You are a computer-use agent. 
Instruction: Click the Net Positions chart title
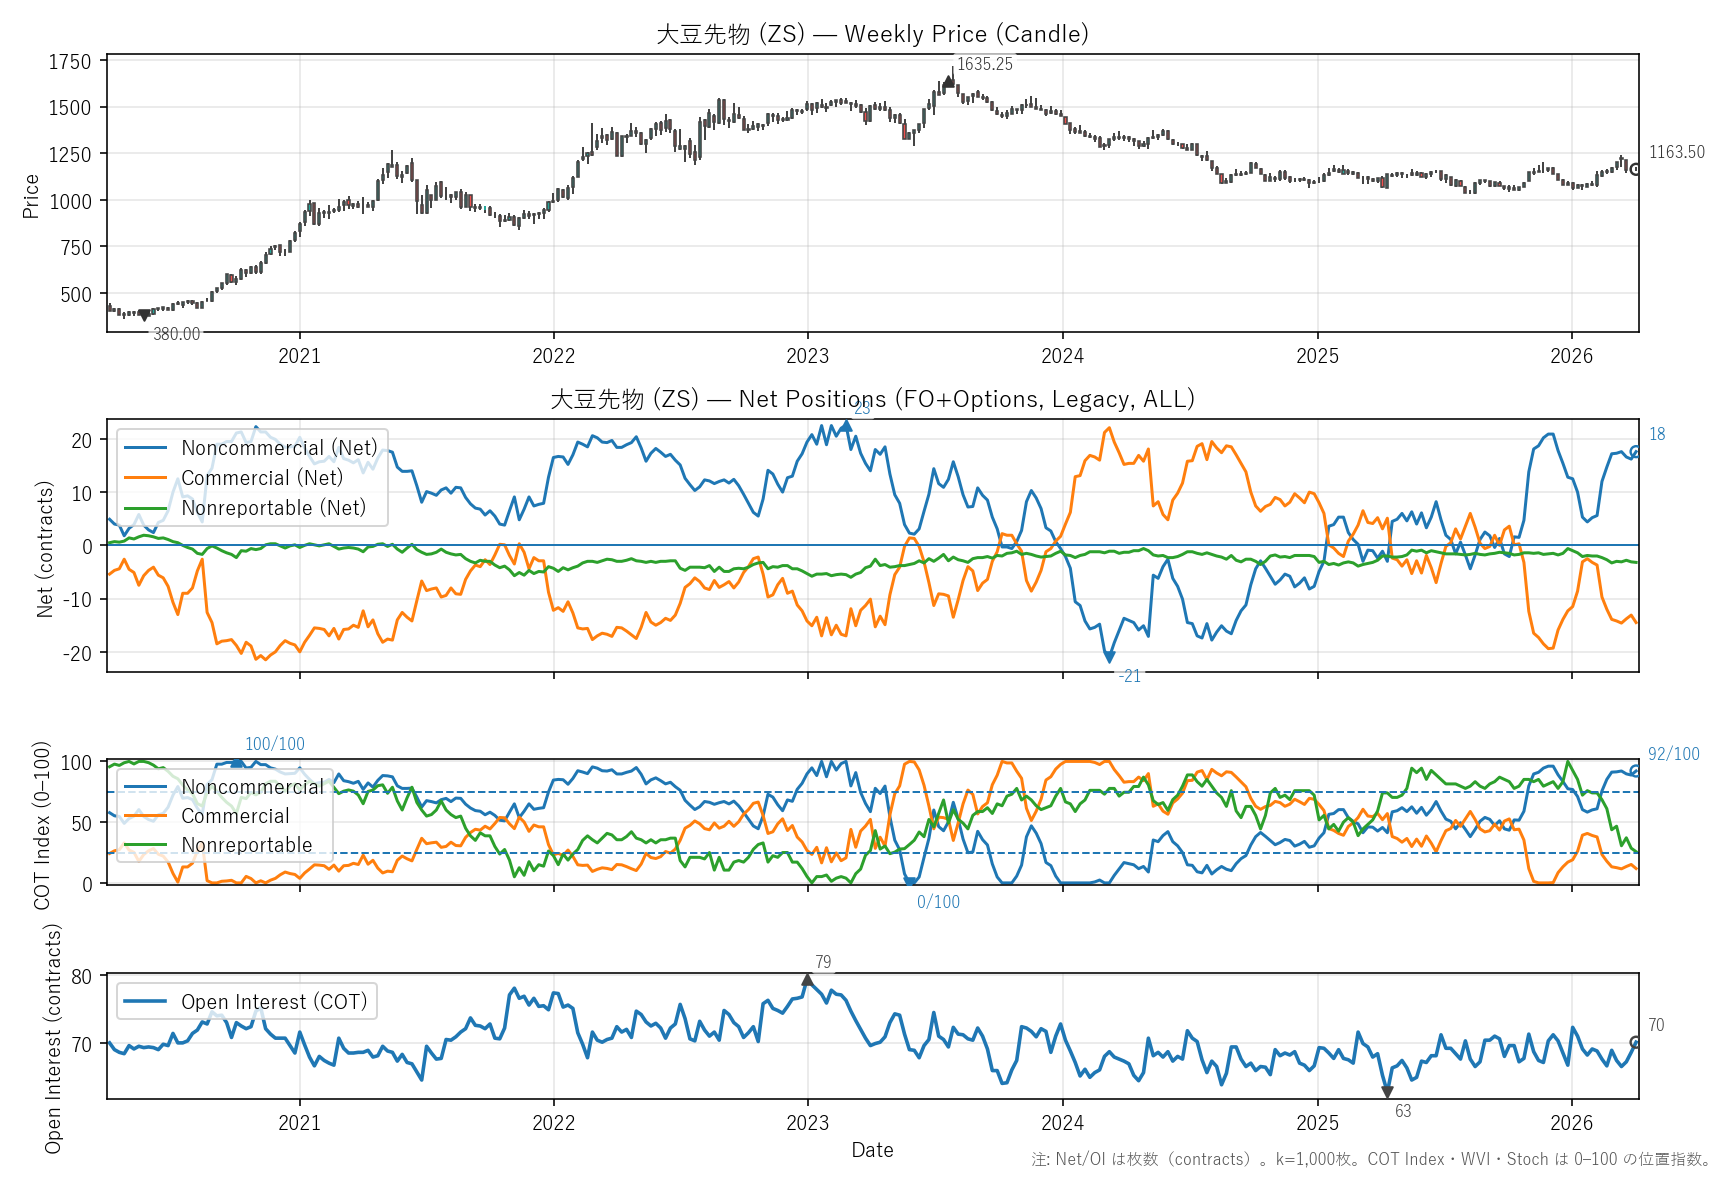872,399
